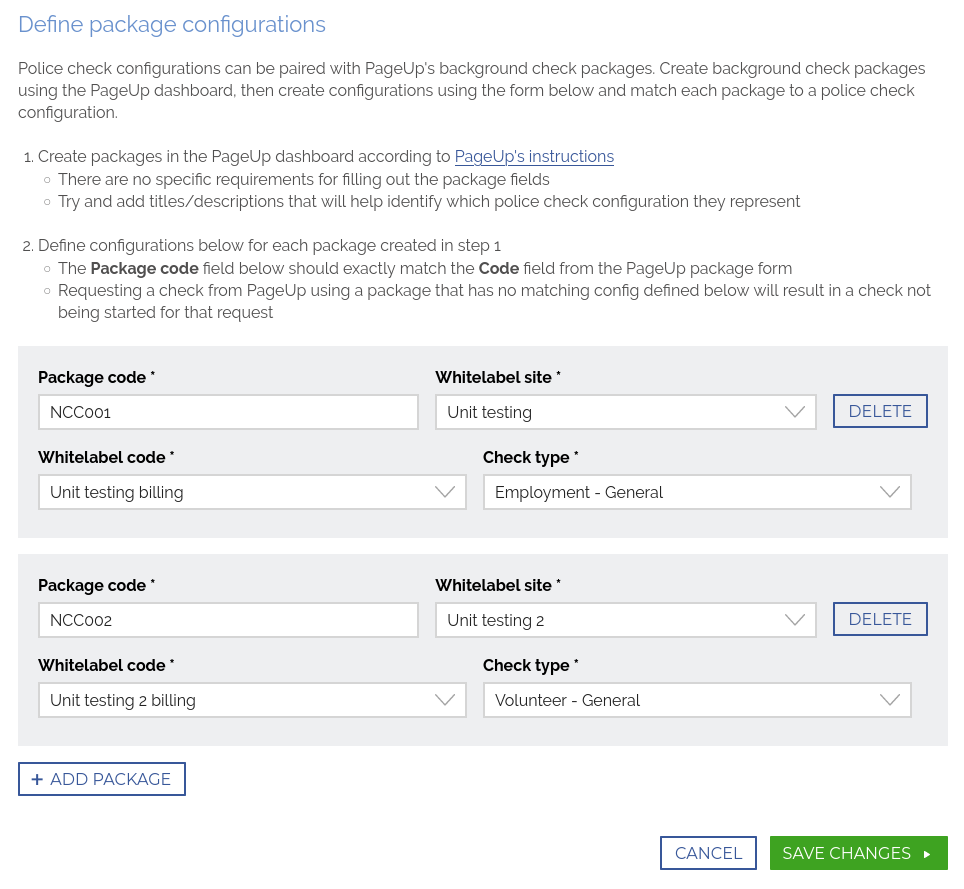The image size is (964, 889).
Task: Save changes to package configurations
Action: (x=858, y=853)
